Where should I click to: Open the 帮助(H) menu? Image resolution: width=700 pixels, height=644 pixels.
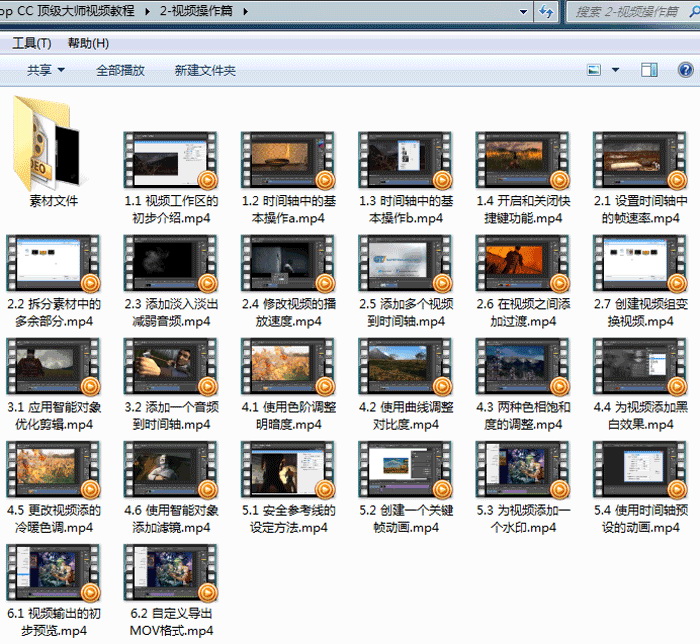(x=88, y=43)
